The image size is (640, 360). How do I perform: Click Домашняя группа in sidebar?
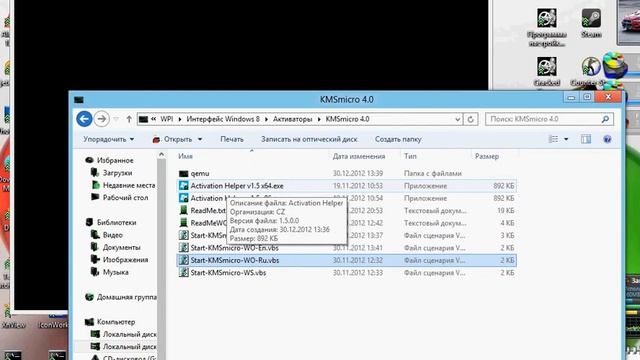(x=127, y=297)
